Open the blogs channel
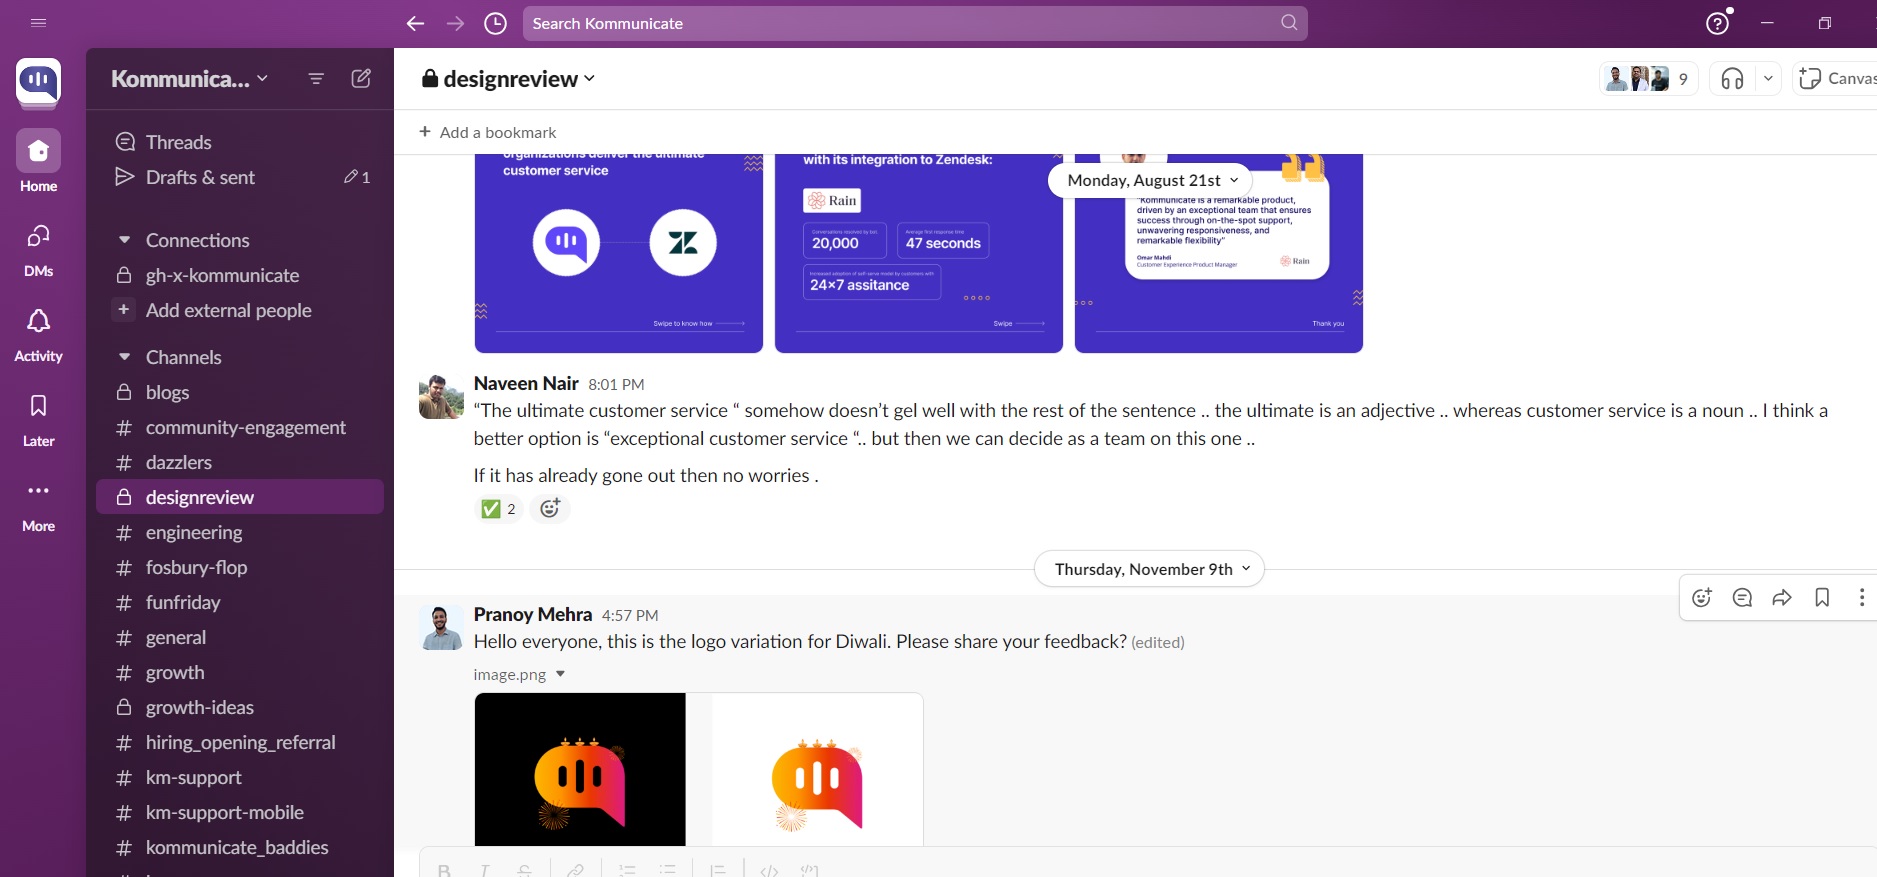1877x877 pixels. [x=240, y=392]
